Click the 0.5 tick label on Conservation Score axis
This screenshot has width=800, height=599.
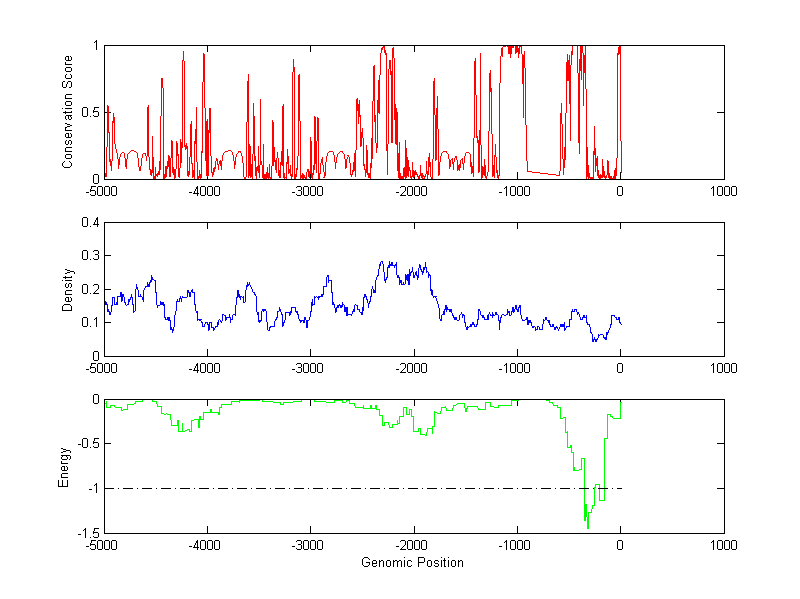[x=86, y=112]
